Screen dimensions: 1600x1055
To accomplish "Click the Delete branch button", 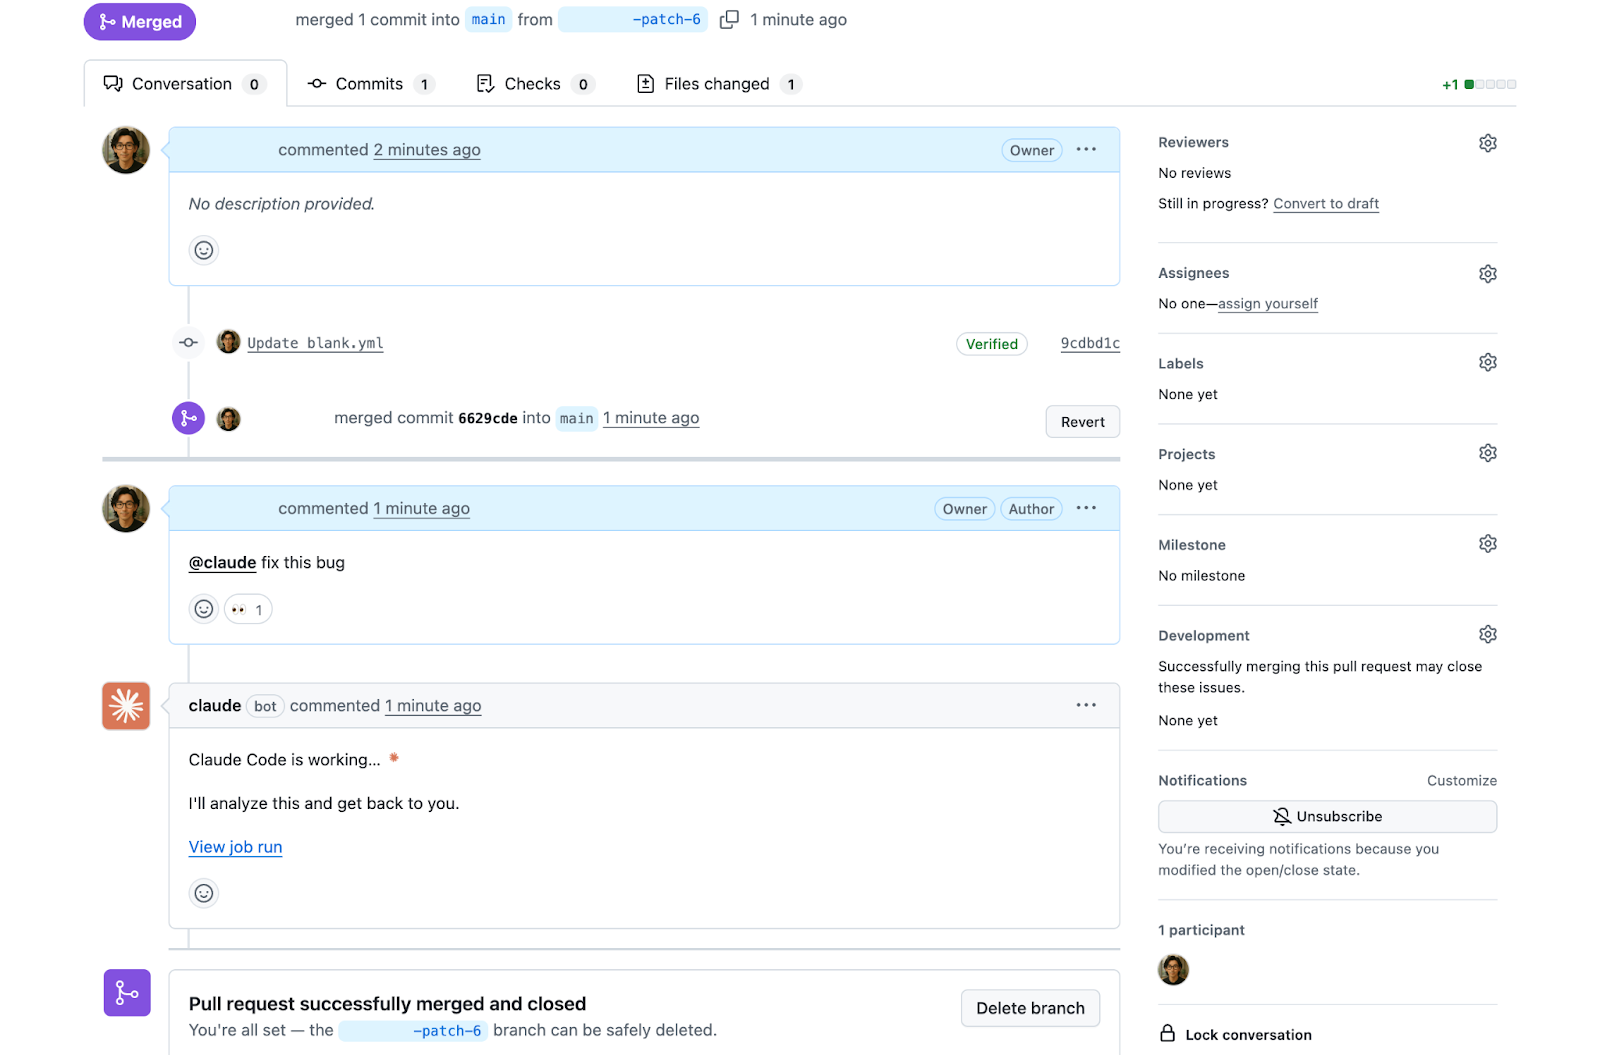I will (1029, 1008).
